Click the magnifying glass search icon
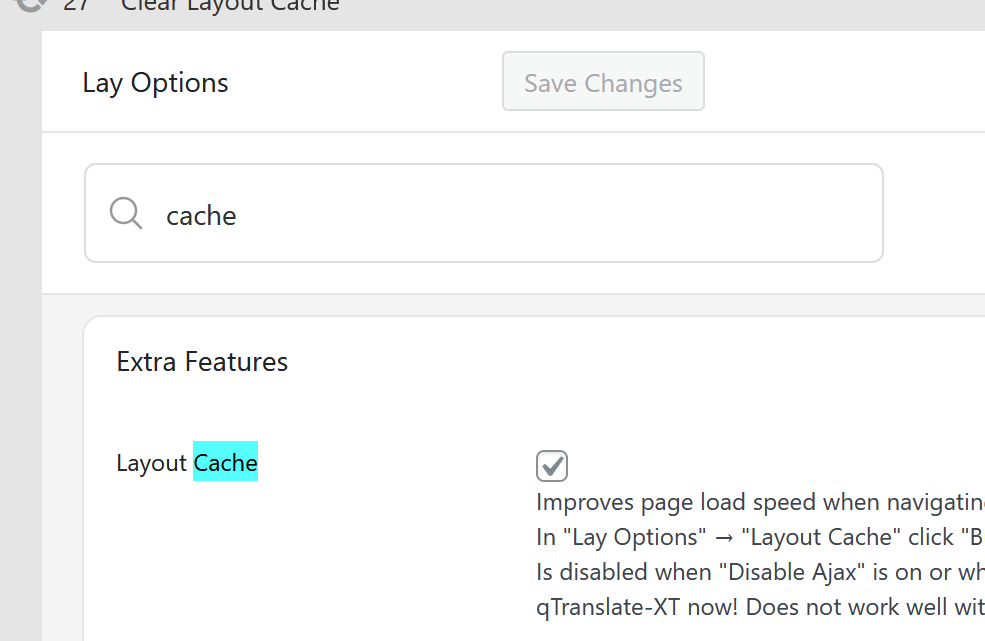Viewport: 985px width, 641px height. 126,213
